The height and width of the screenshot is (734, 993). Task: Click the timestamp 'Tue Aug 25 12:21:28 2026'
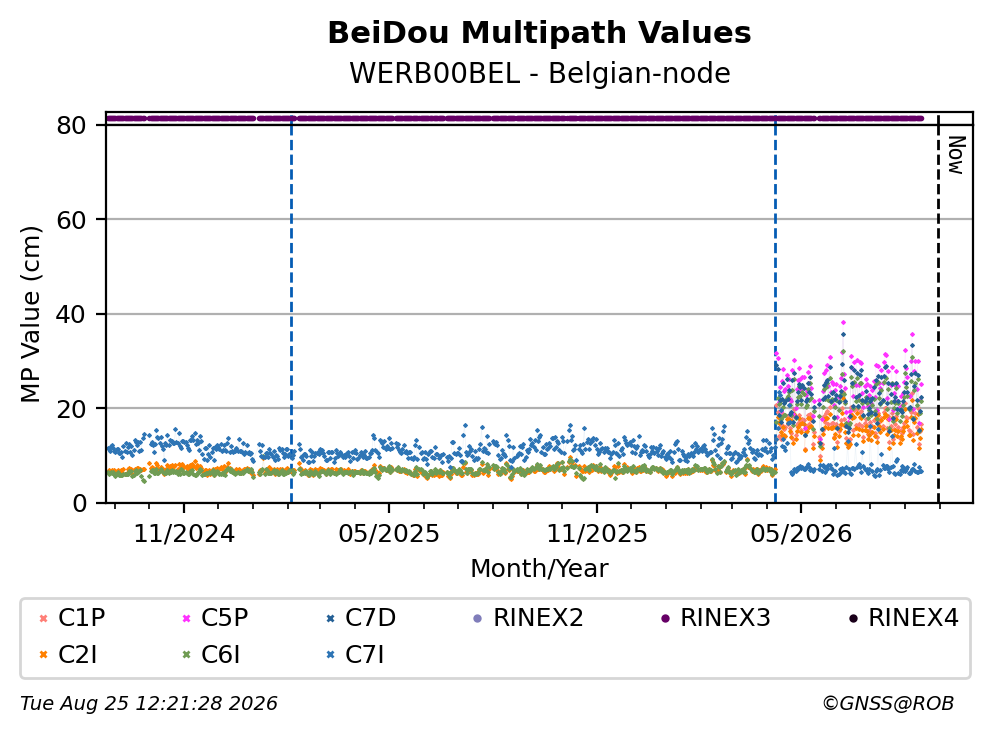[149, 703]
